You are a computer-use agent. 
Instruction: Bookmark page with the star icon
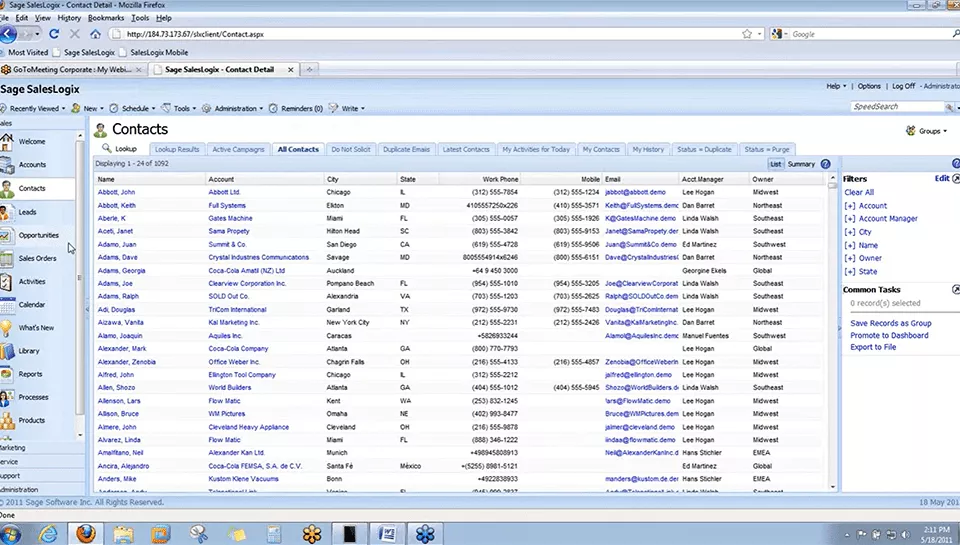tap(747, 34)
